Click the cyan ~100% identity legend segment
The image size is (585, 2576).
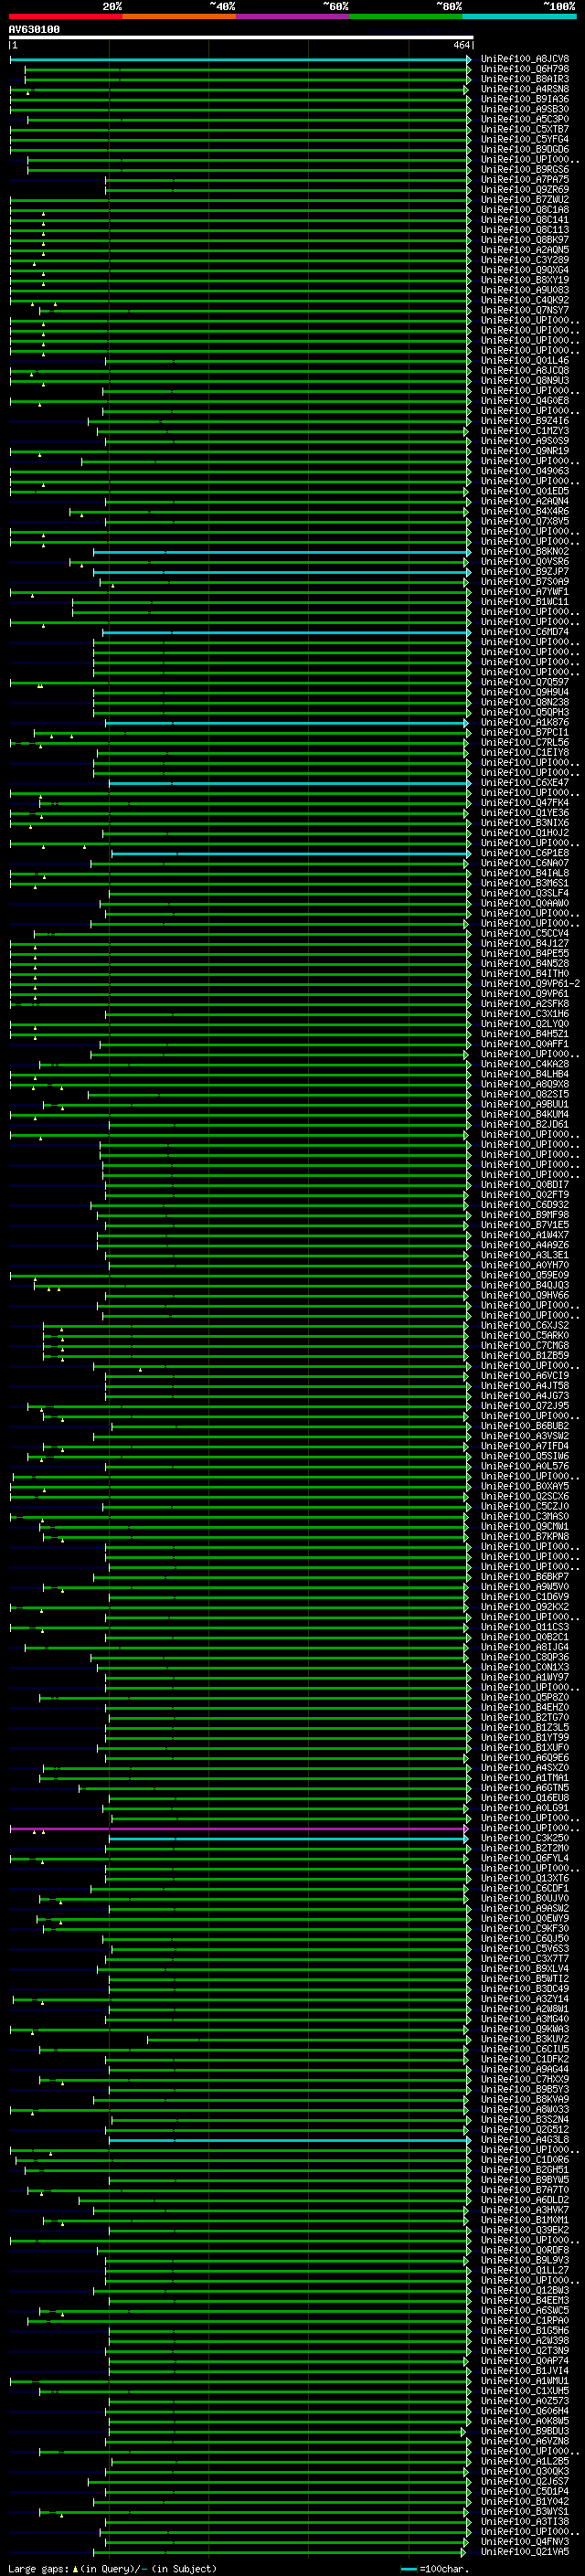519,16
